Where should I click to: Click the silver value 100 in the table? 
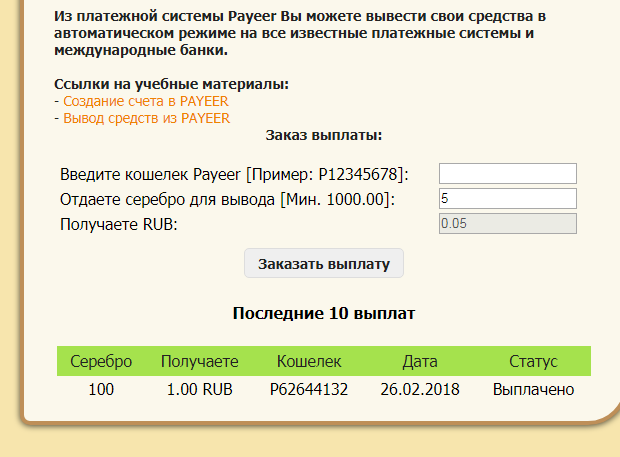coord(101,389)
